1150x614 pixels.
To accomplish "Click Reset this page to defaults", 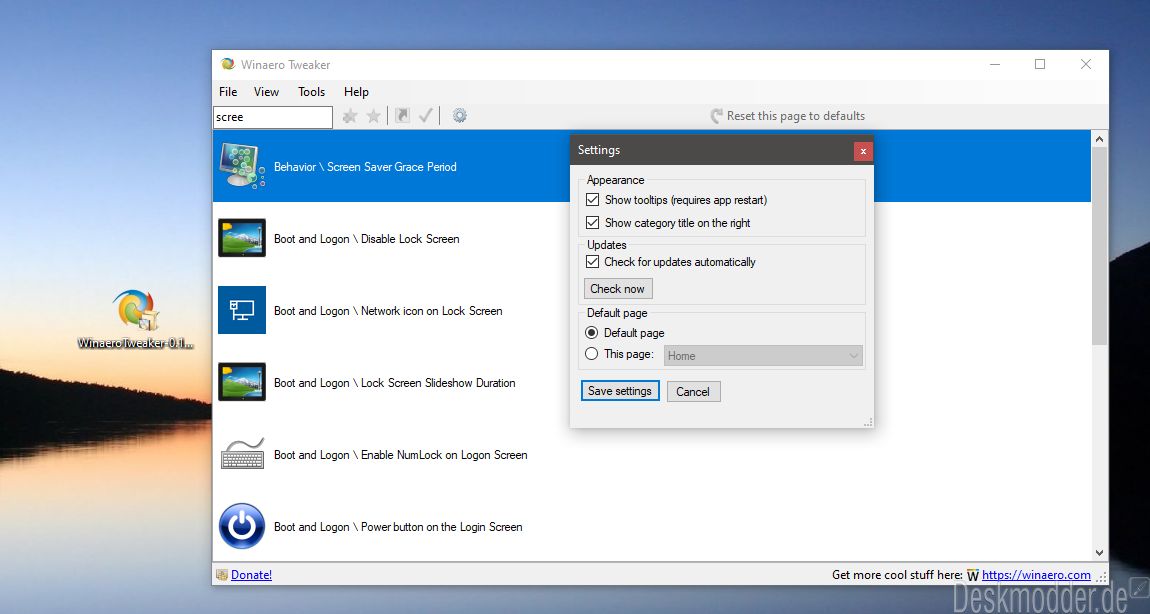I will (788, 116).
